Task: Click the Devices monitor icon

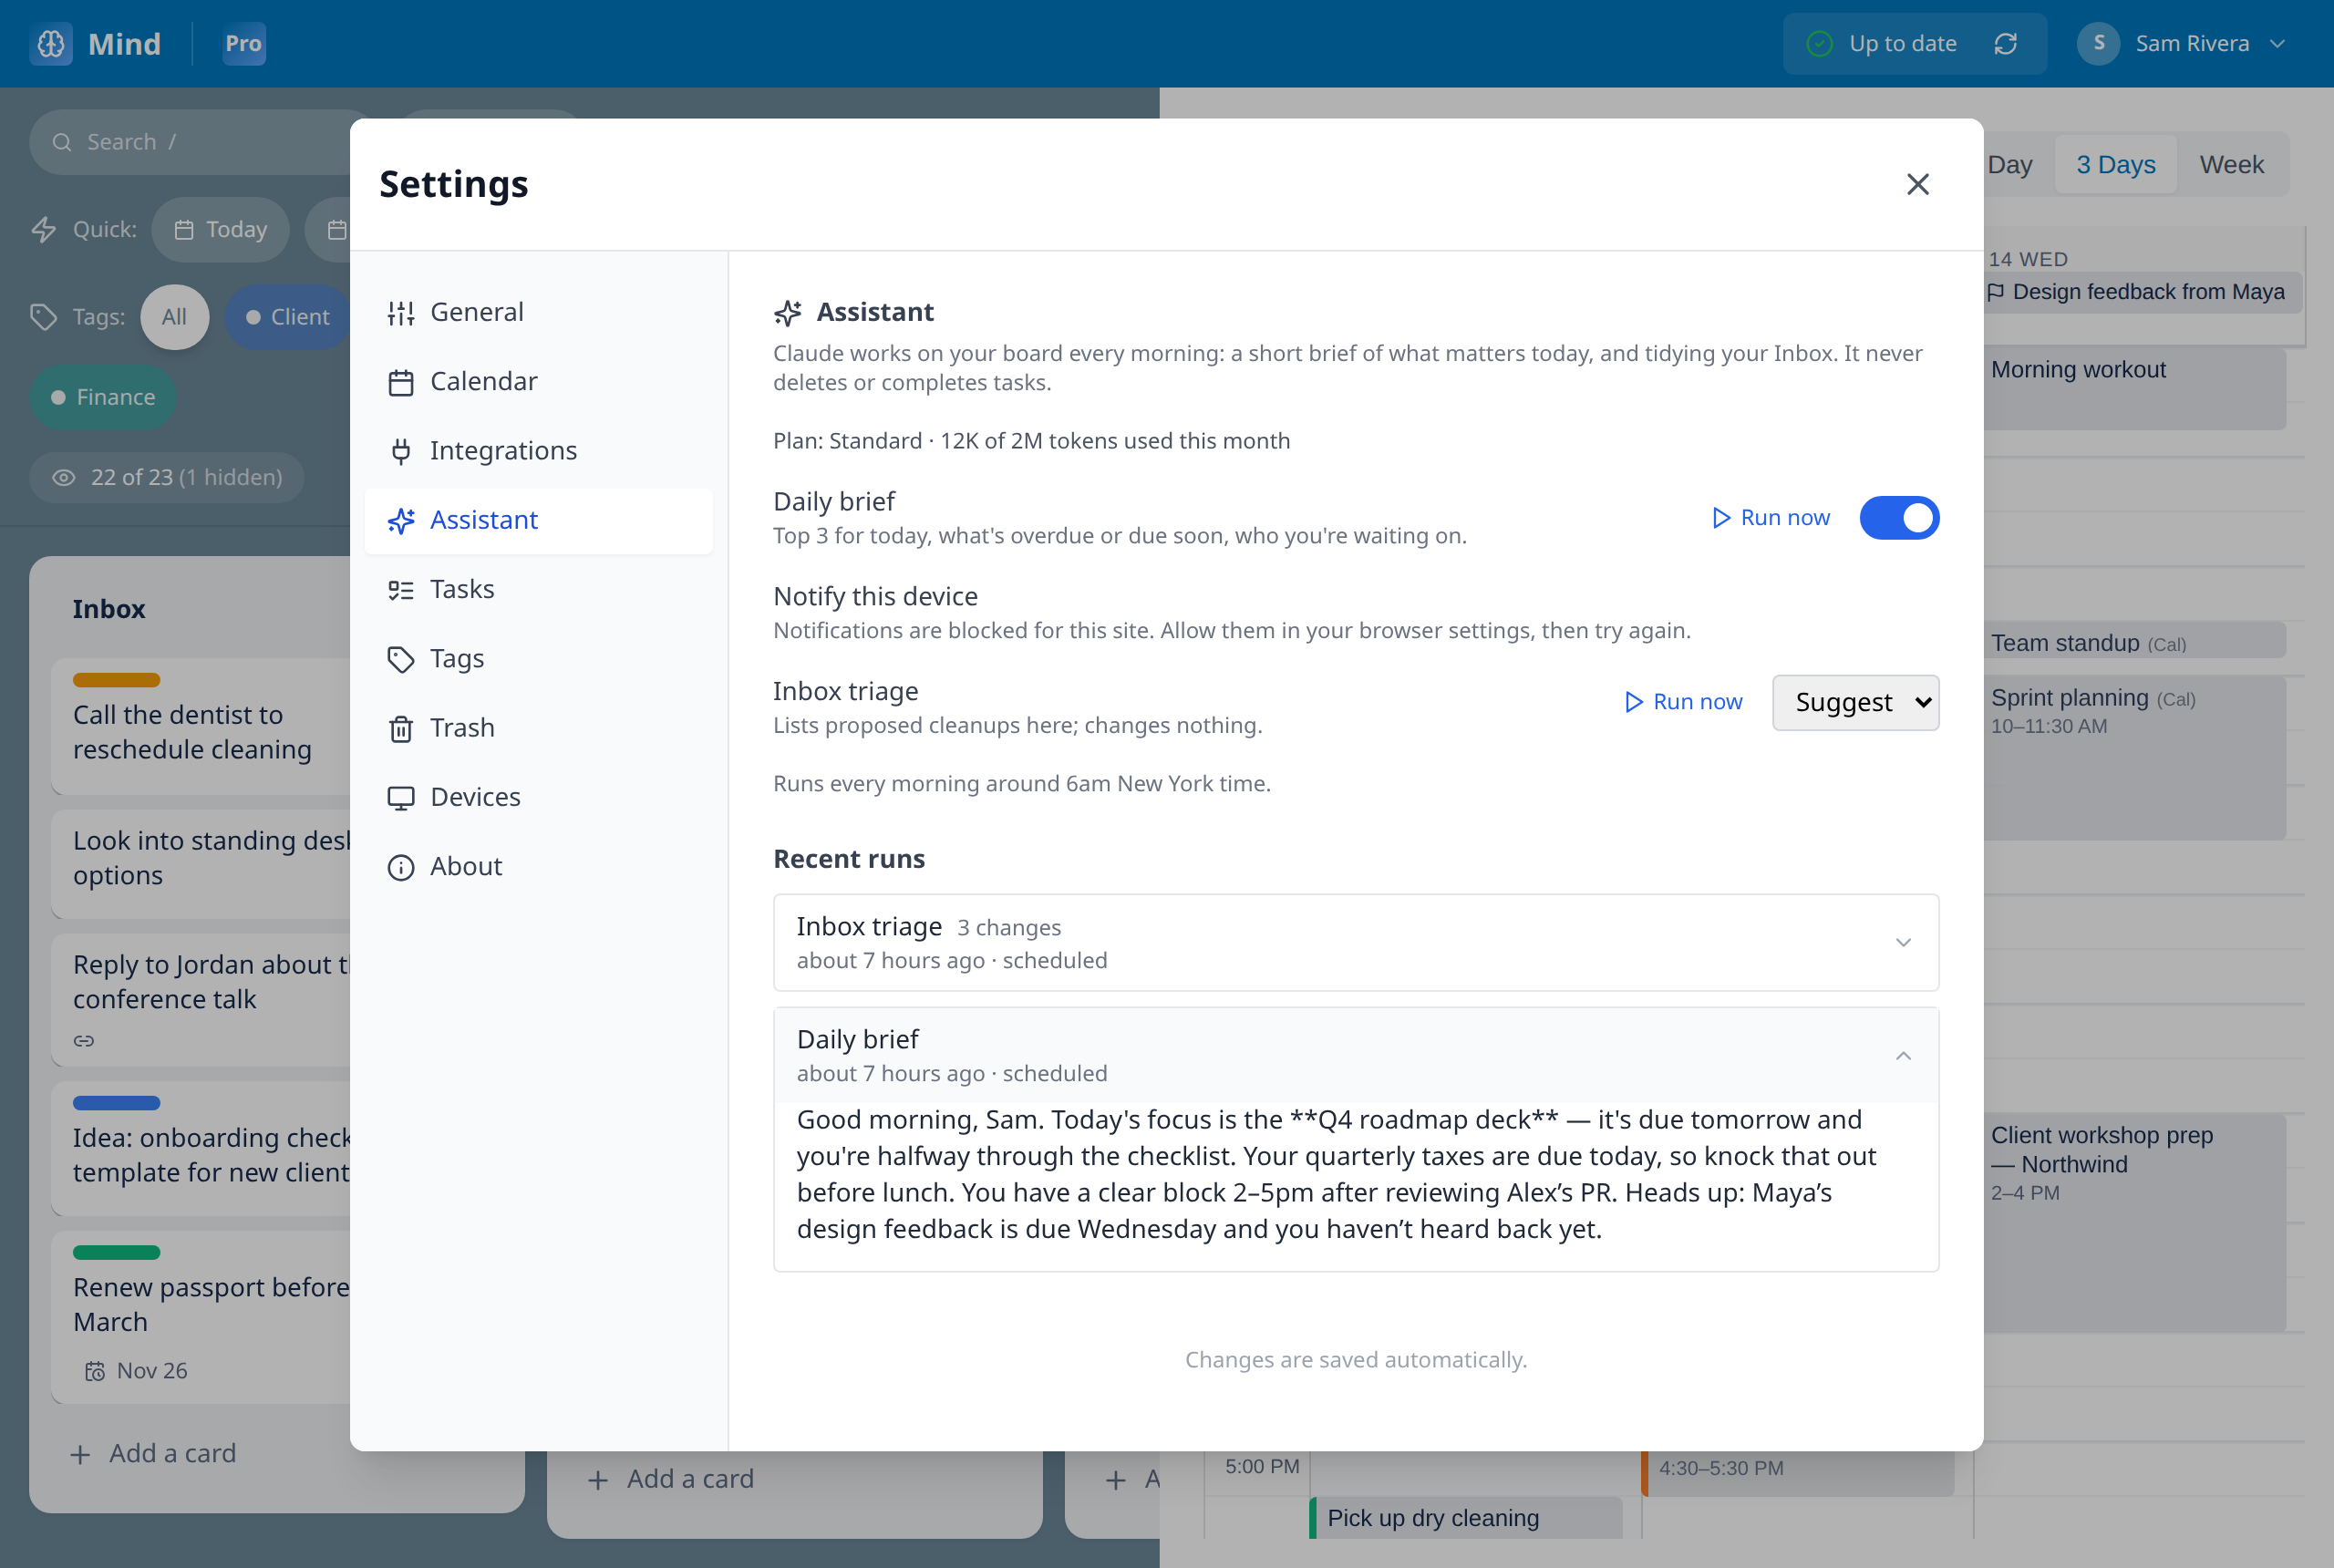Action: [400, 797]
